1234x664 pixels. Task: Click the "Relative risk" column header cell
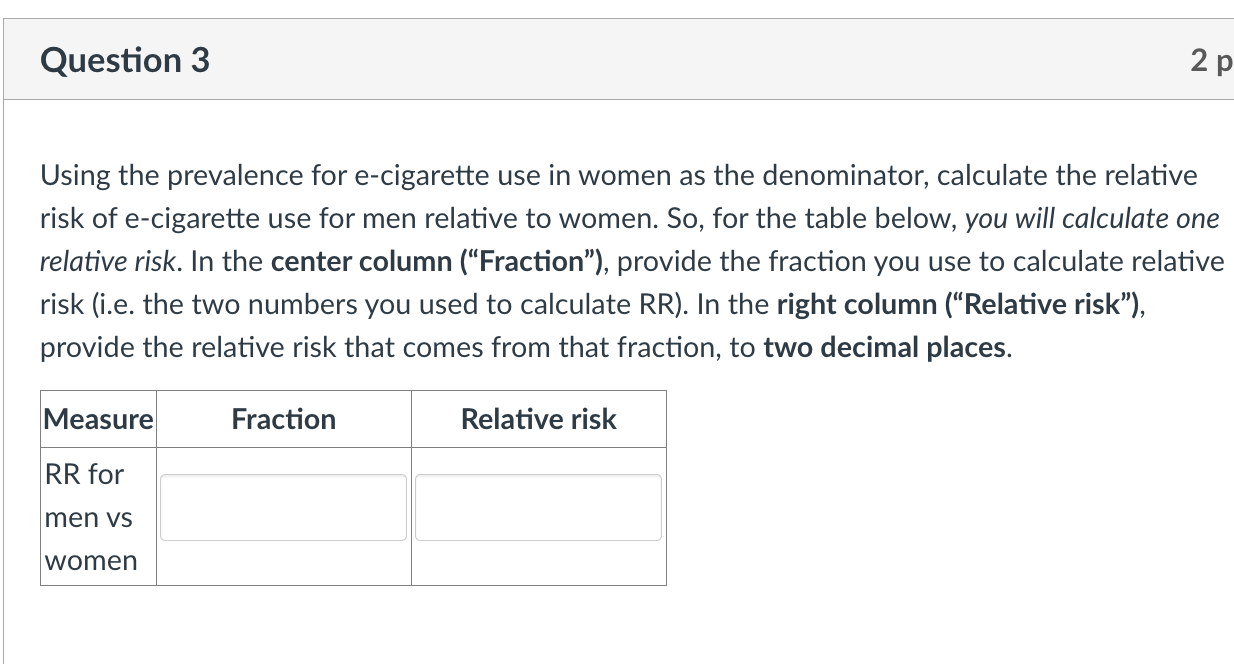click(x=538, y=419)
